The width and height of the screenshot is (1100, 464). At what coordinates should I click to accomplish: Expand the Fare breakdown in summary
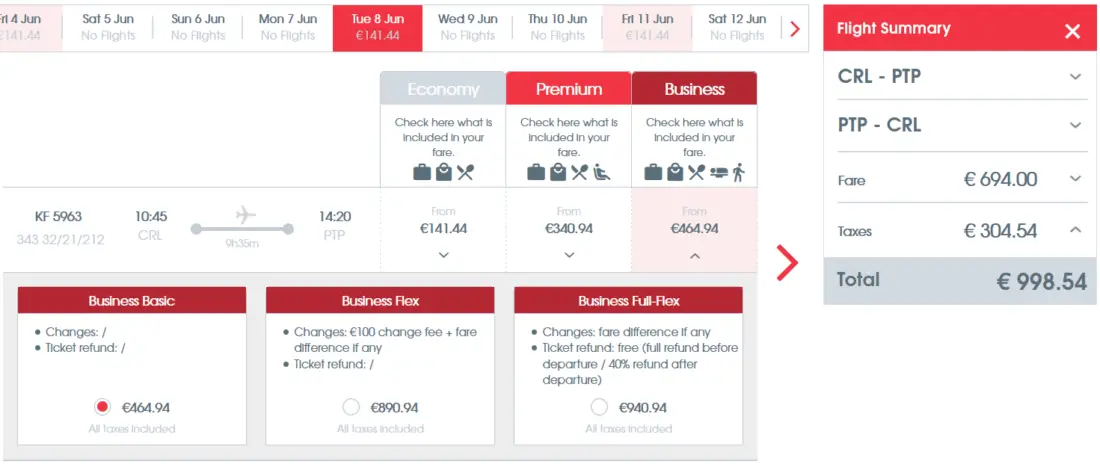tap(1075, 179)
